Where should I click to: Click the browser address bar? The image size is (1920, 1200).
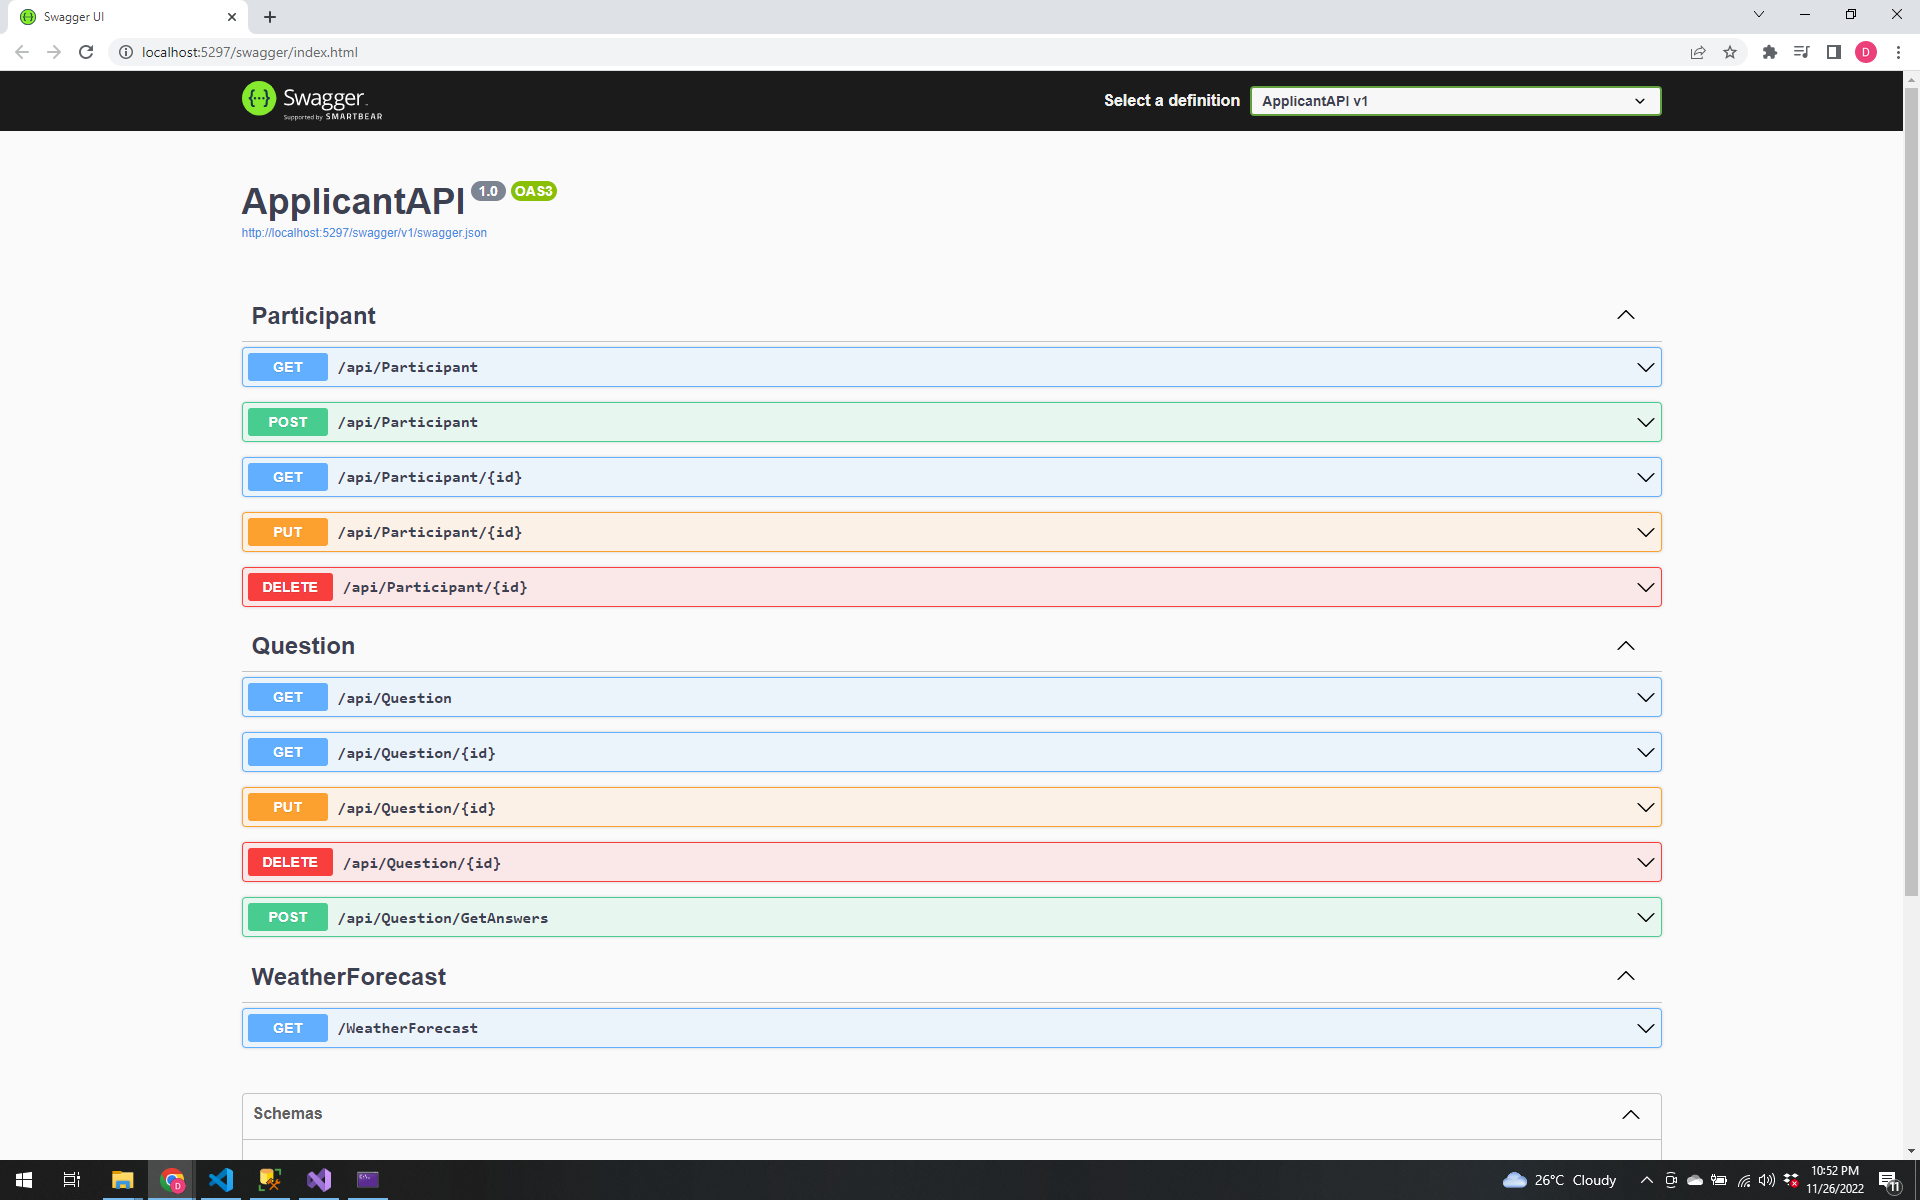[400, 52]
